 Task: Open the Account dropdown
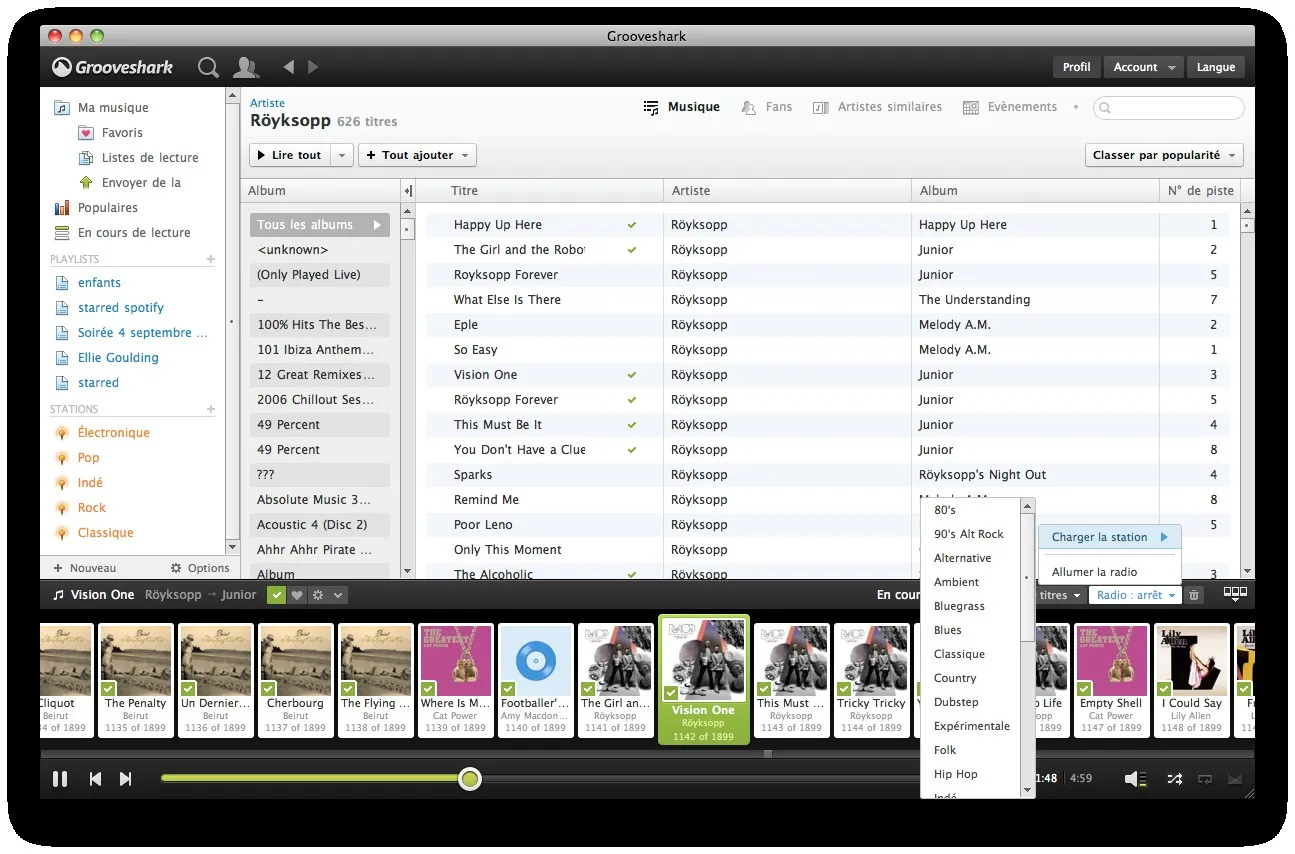click(1144, 67)
